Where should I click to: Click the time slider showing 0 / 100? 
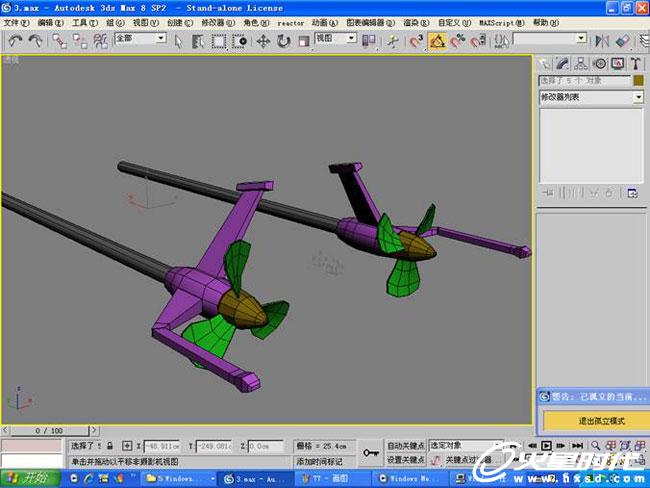point(49,430)
